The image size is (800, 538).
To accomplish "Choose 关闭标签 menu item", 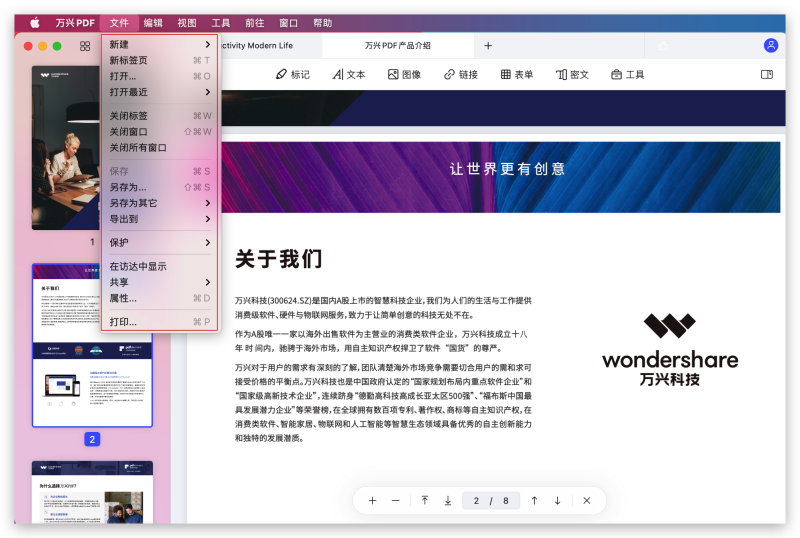I will (x=160, y=116).
